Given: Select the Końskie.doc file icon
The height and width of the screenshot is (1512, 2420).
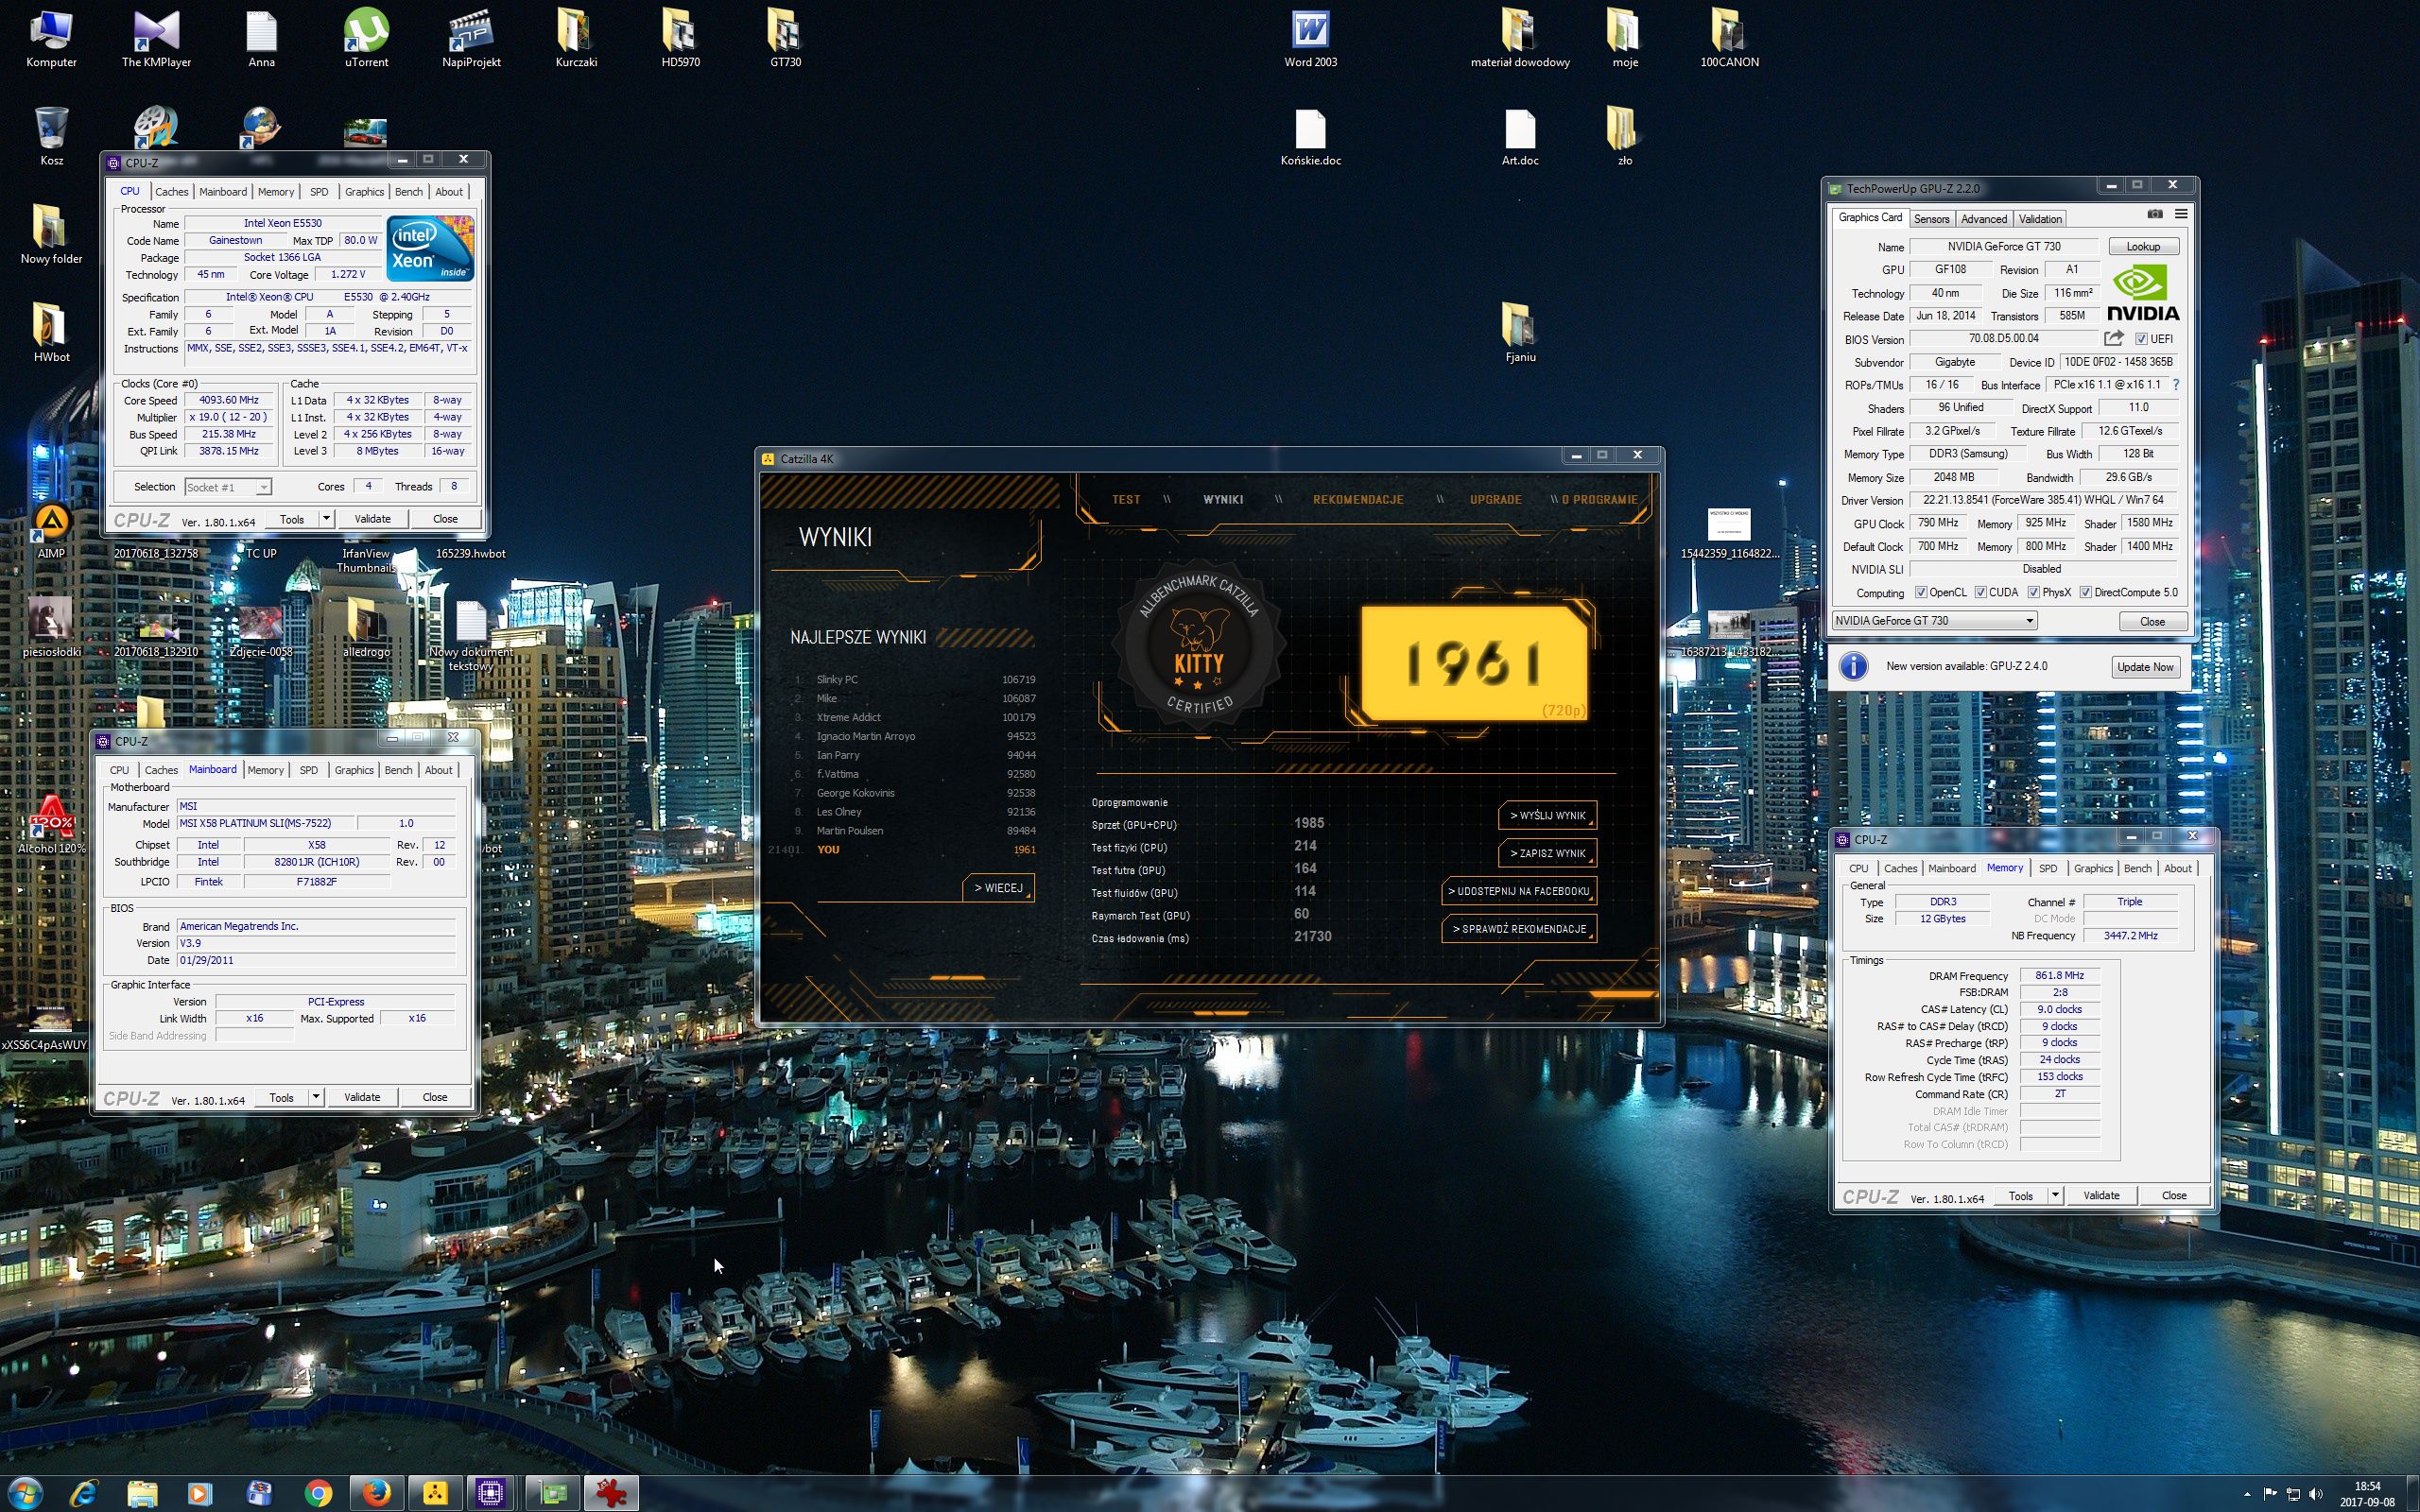Looking at the screenshot, I should 1310,137.
